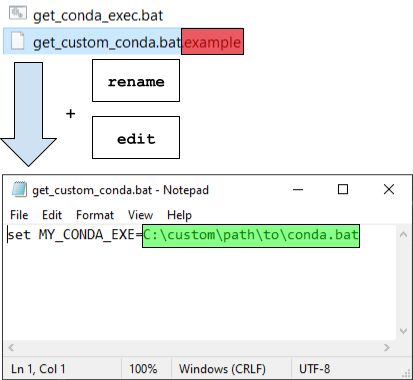Click horizontal scrollbar left arrow
413x380 pixels.
click(11, 348)
